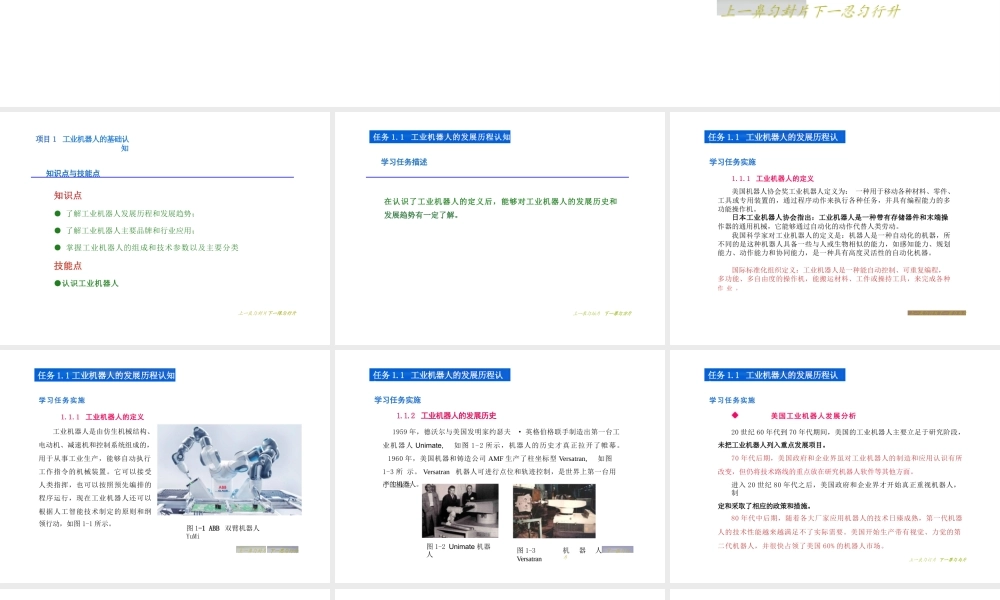Image resolution: width=1000 pixels, height=600 pixels.
Task: Click the red paragraph beginning 70 年代后期
Action: click(x=840, y=465)
